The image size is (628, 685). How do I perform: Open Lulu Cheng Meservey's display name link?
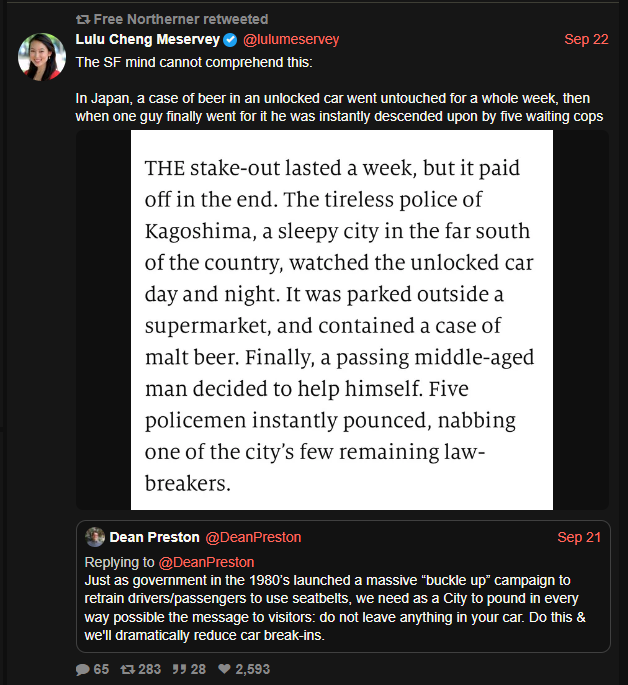(147, 40)
